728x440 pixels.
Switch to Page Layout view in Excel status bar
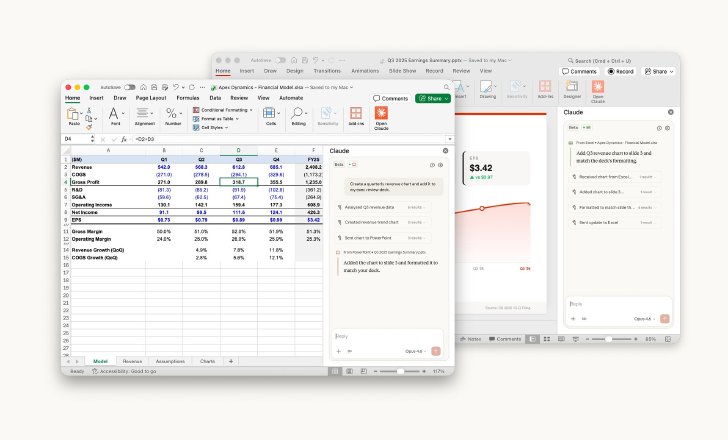349,371
